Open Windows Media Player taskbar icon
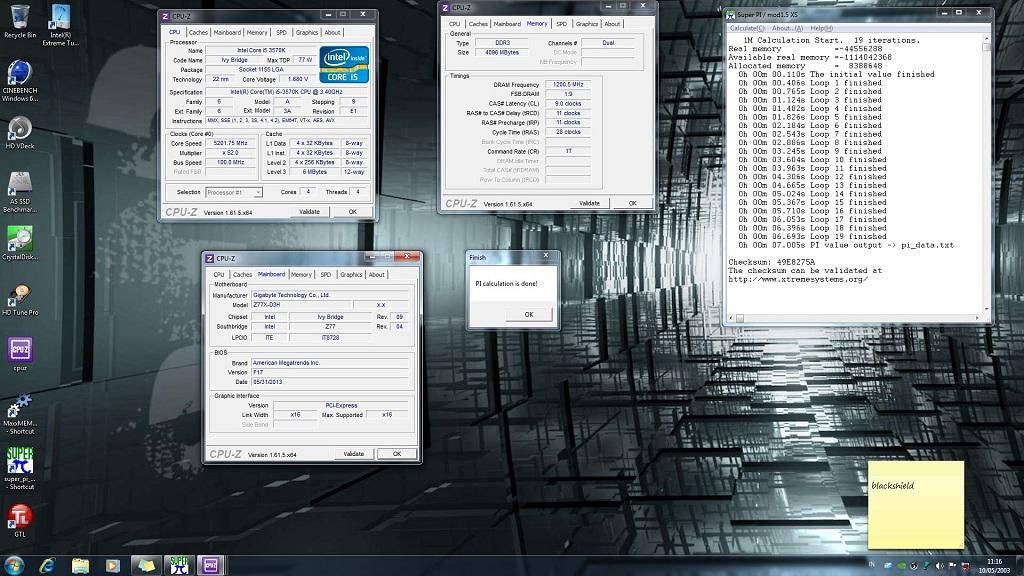 [112, 566]
